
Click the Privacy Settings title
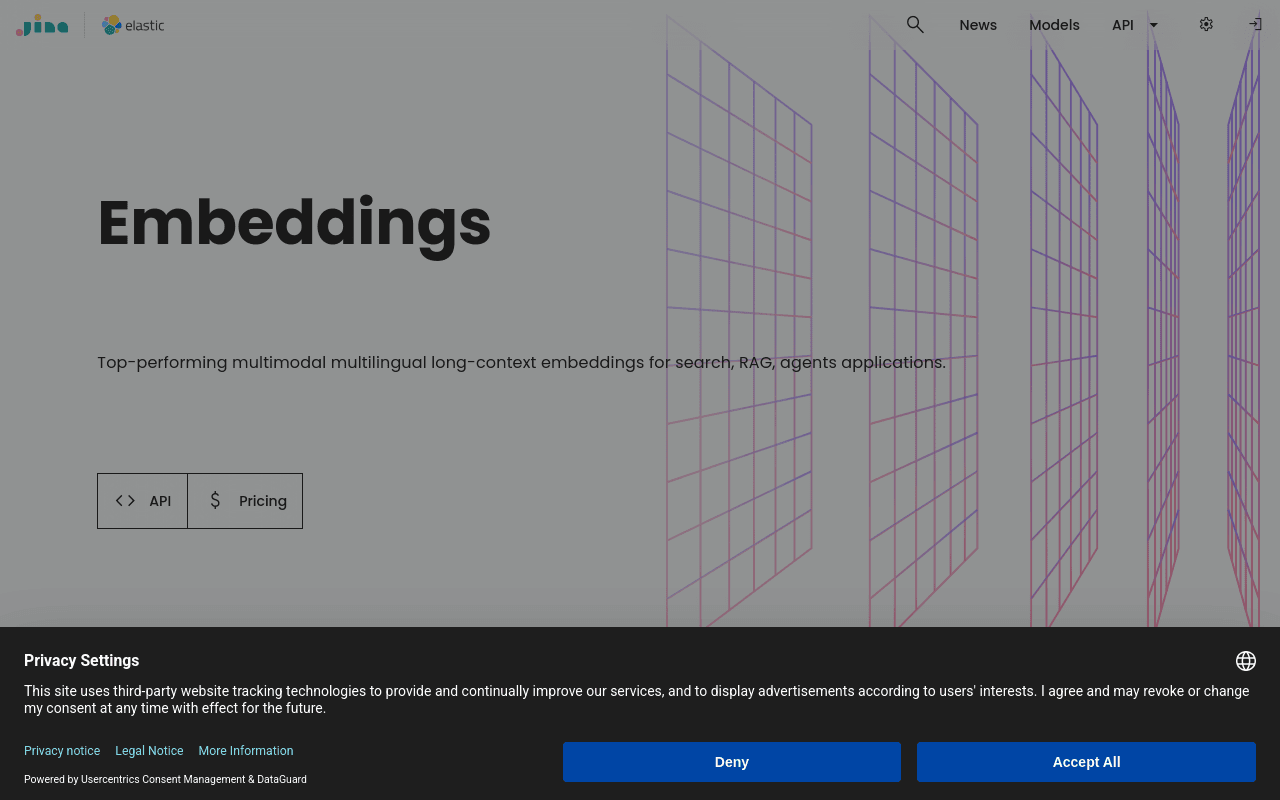(81, 660)
